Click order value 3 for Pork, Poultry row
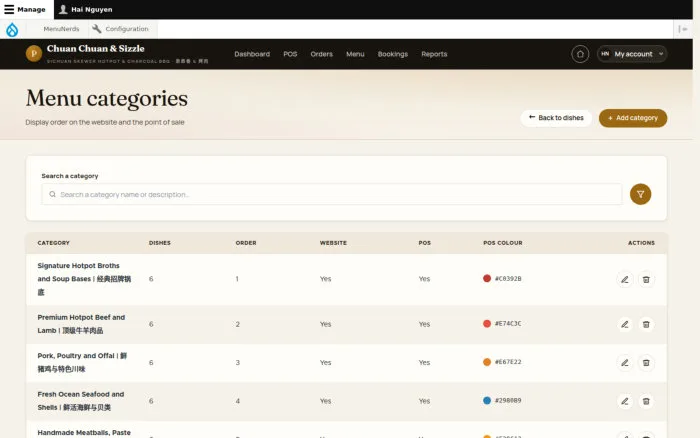This screenshot has height=438, width=700. (238, 363)
